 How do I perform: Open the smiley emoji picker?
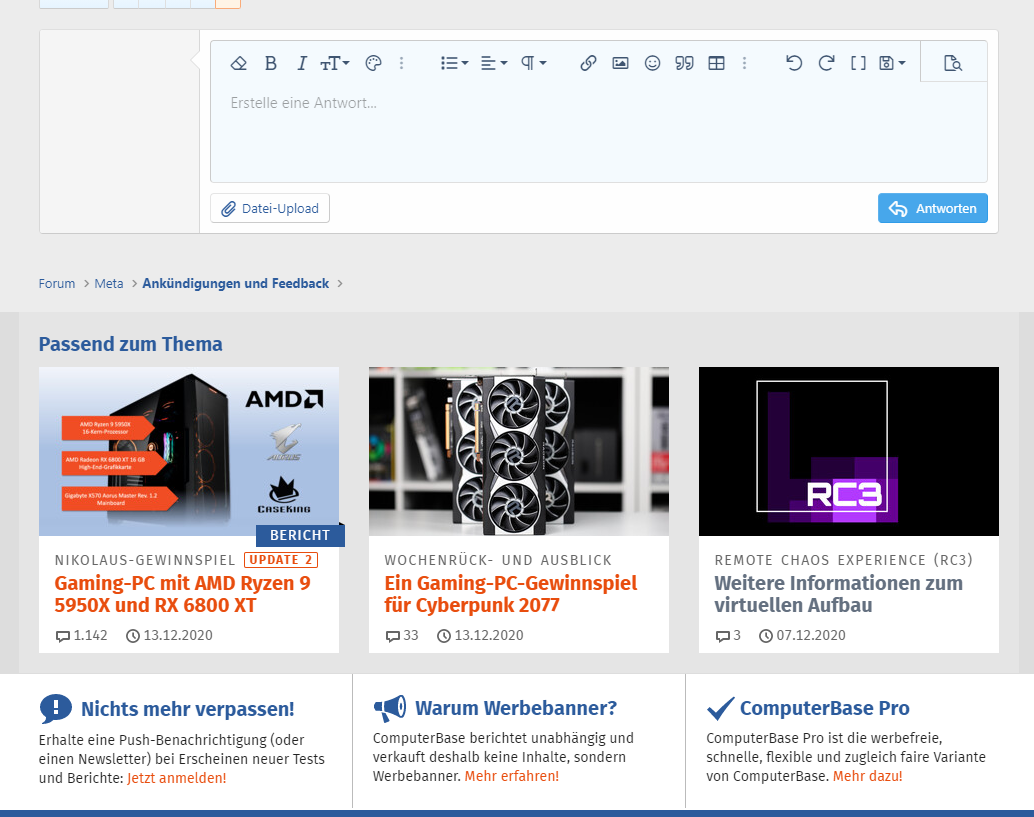(x=652, y=63)
